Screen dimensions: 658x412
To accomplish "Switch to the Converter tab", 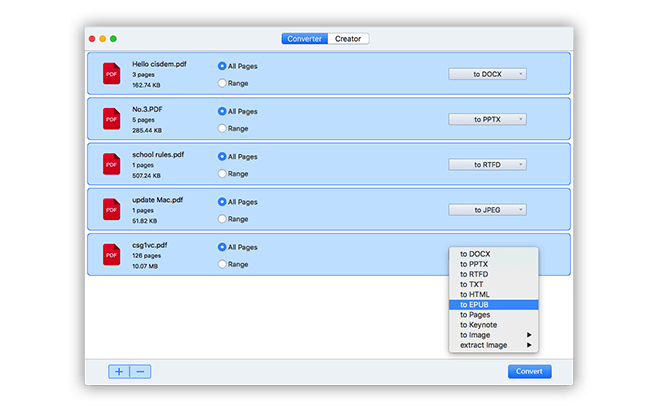I will point(305,39).
